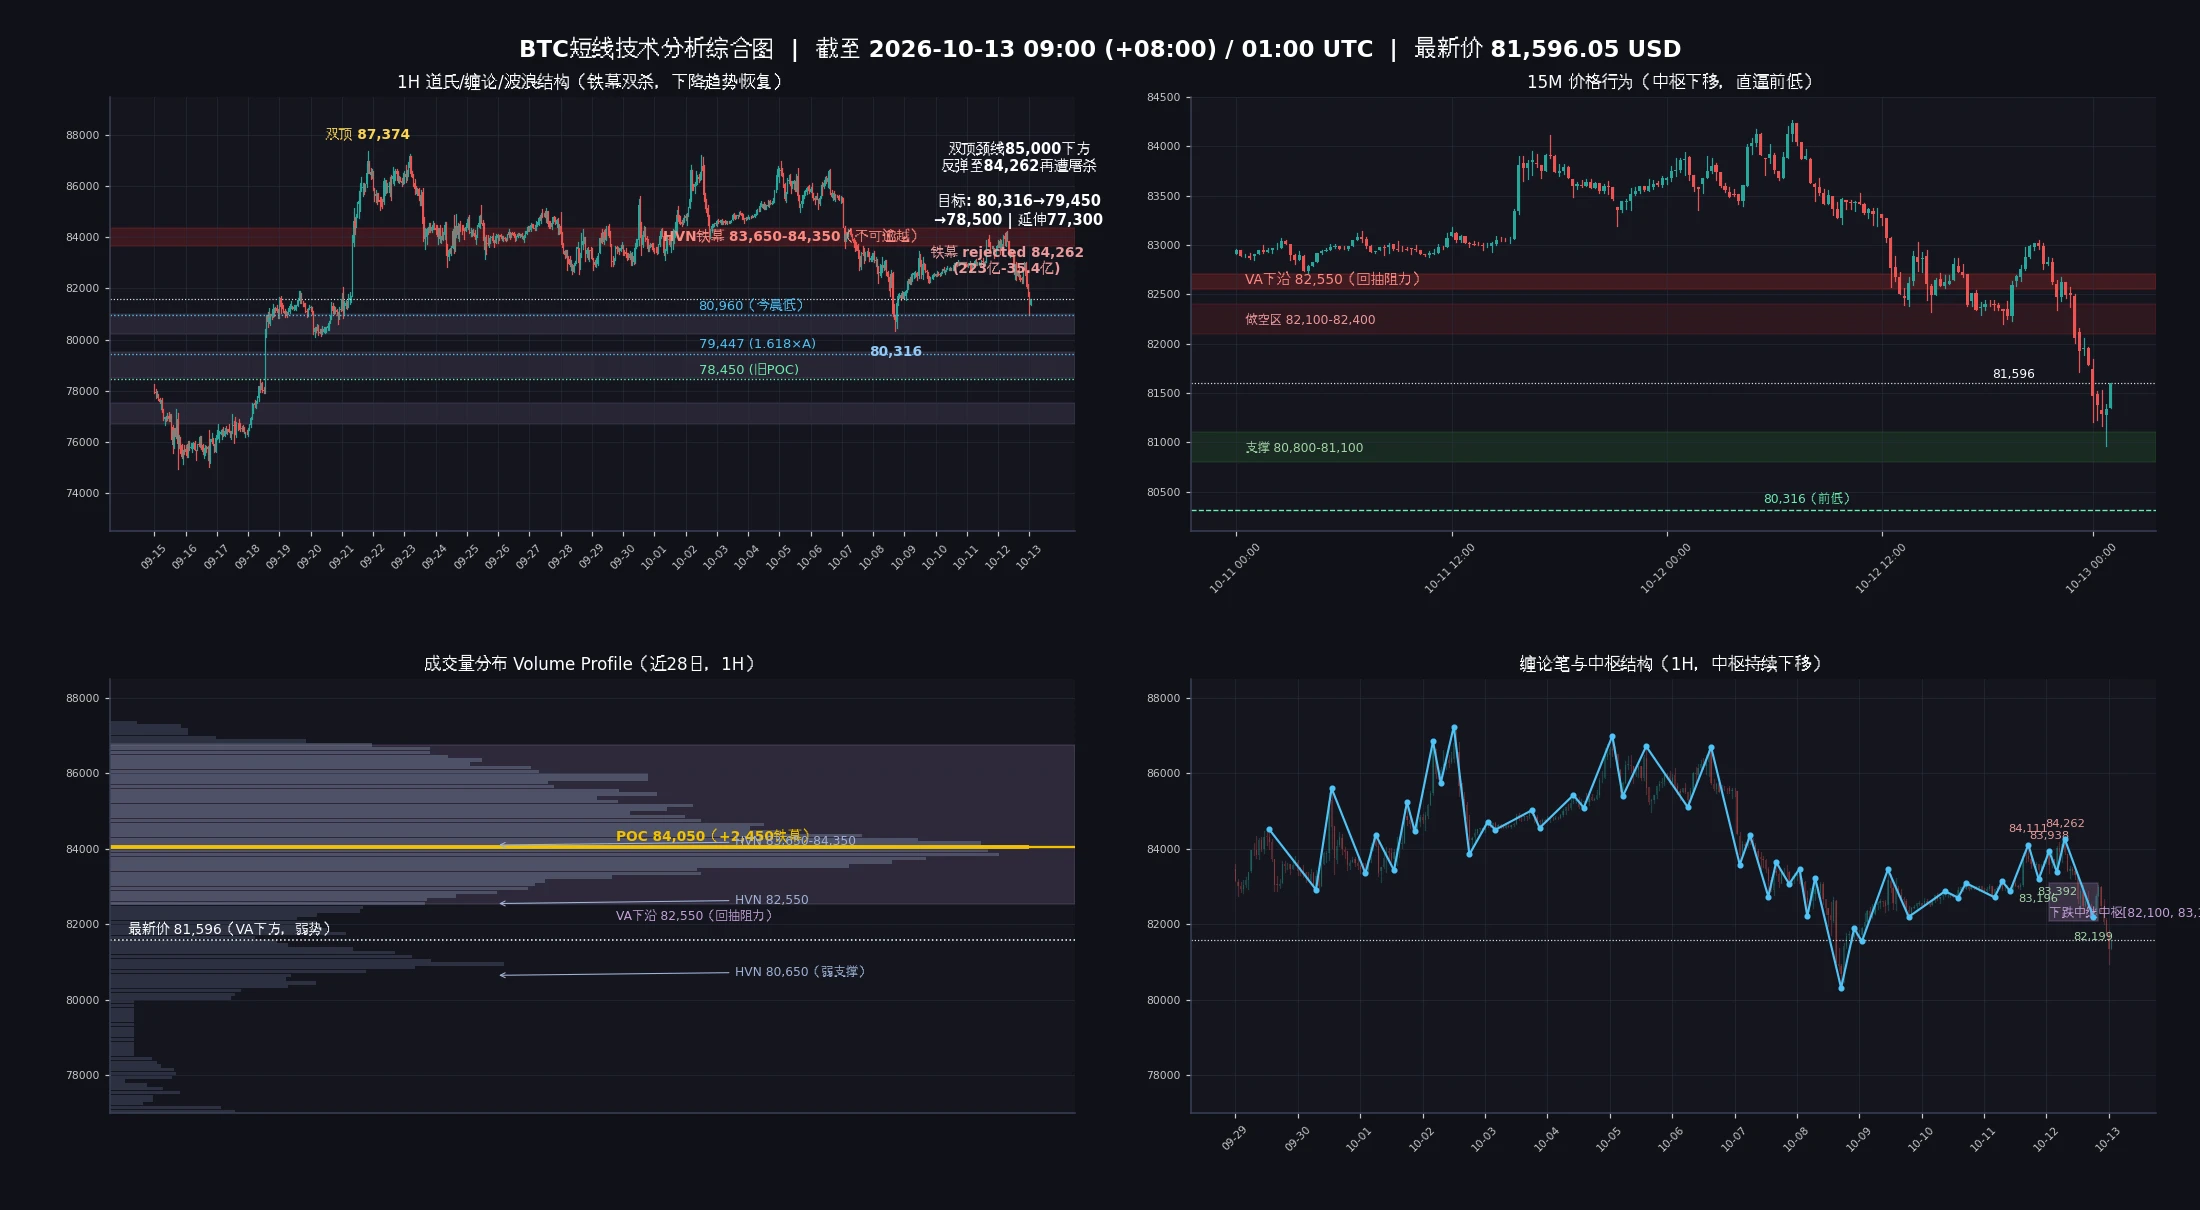This screenshot has width=2200, height=1210.
Task: Select the 最新价 81,596 (VA下方, 弱势) label
Action: 229,929
